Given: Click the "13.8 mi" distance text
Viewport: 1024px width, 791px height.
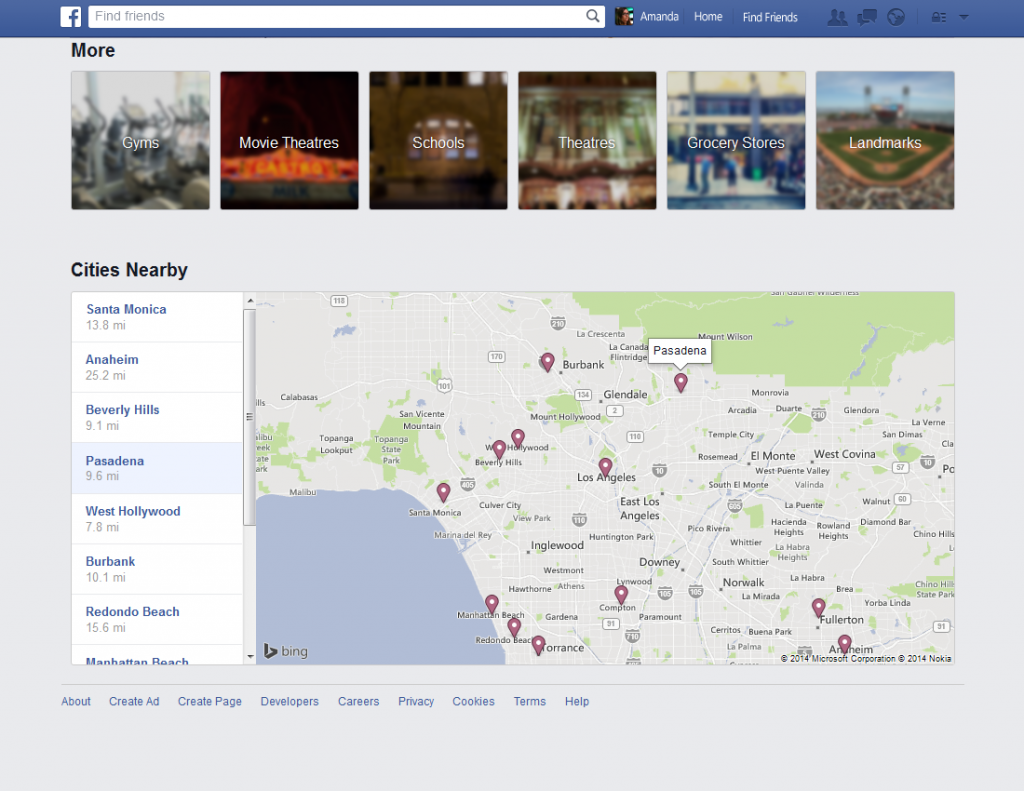Looking at the screenshot, I should [106, 325].
